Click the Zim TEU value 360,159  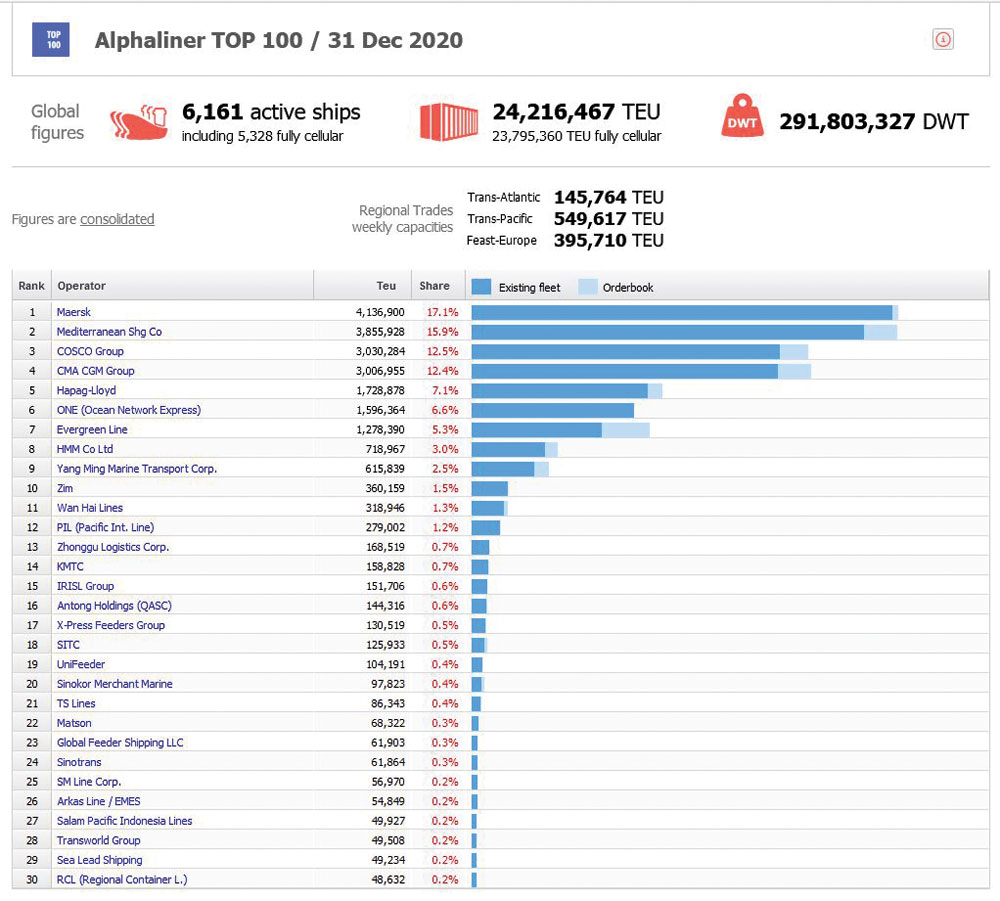click(x=385, y=488)
